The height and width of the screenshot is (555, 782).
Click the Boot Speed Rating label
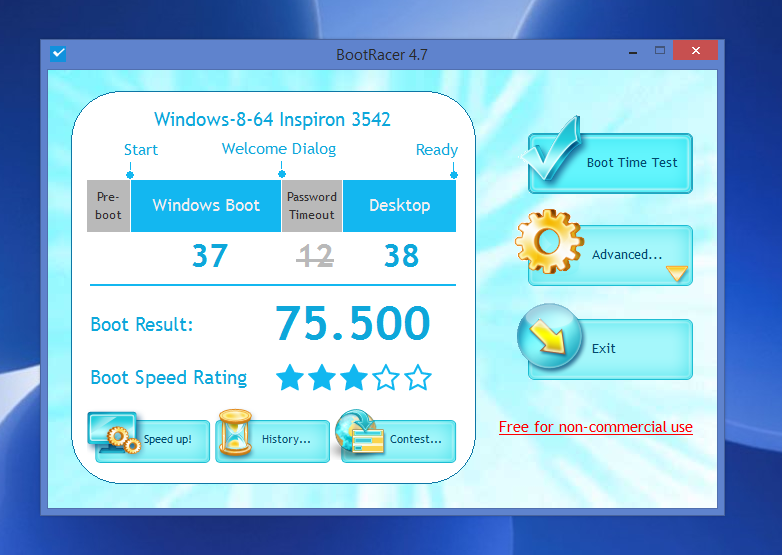click(x=169, y=378)
